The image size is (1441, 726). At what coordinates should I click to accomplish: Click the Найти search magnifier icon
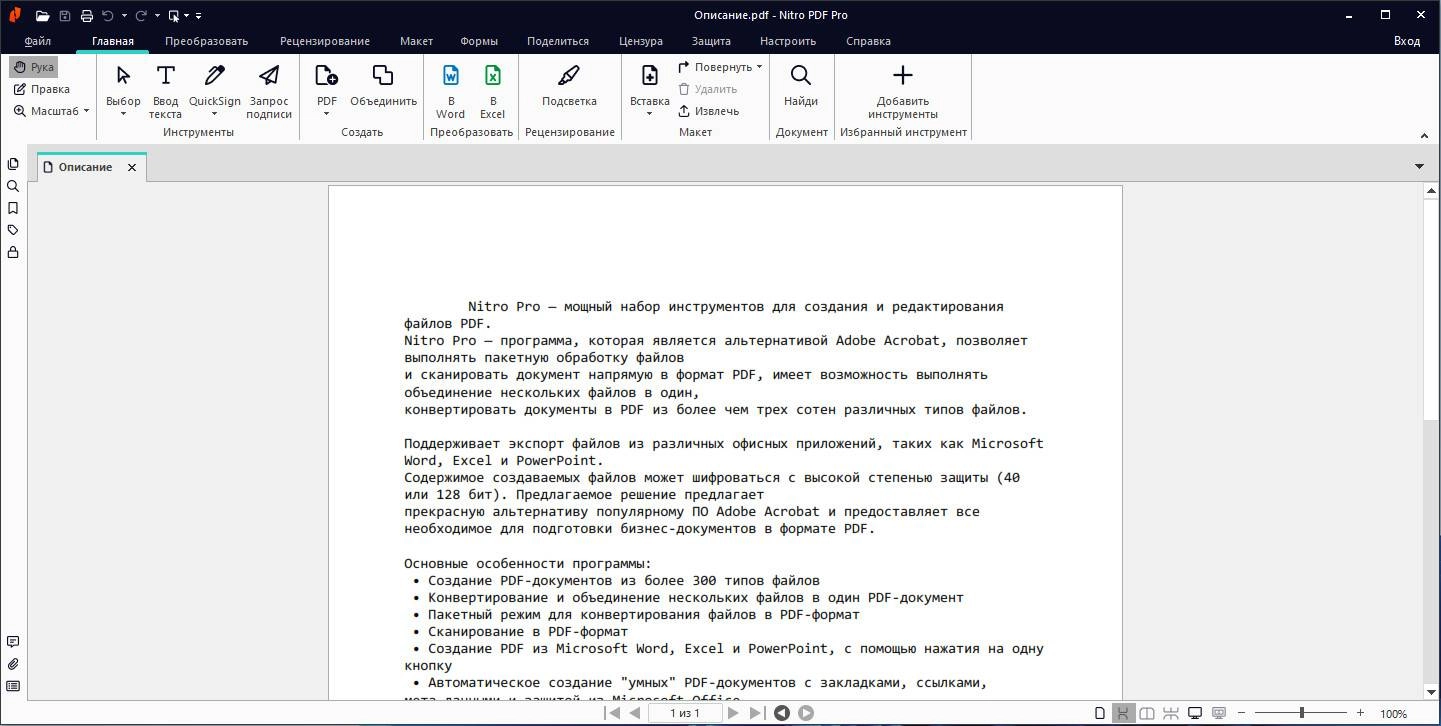tap(801, 76)
